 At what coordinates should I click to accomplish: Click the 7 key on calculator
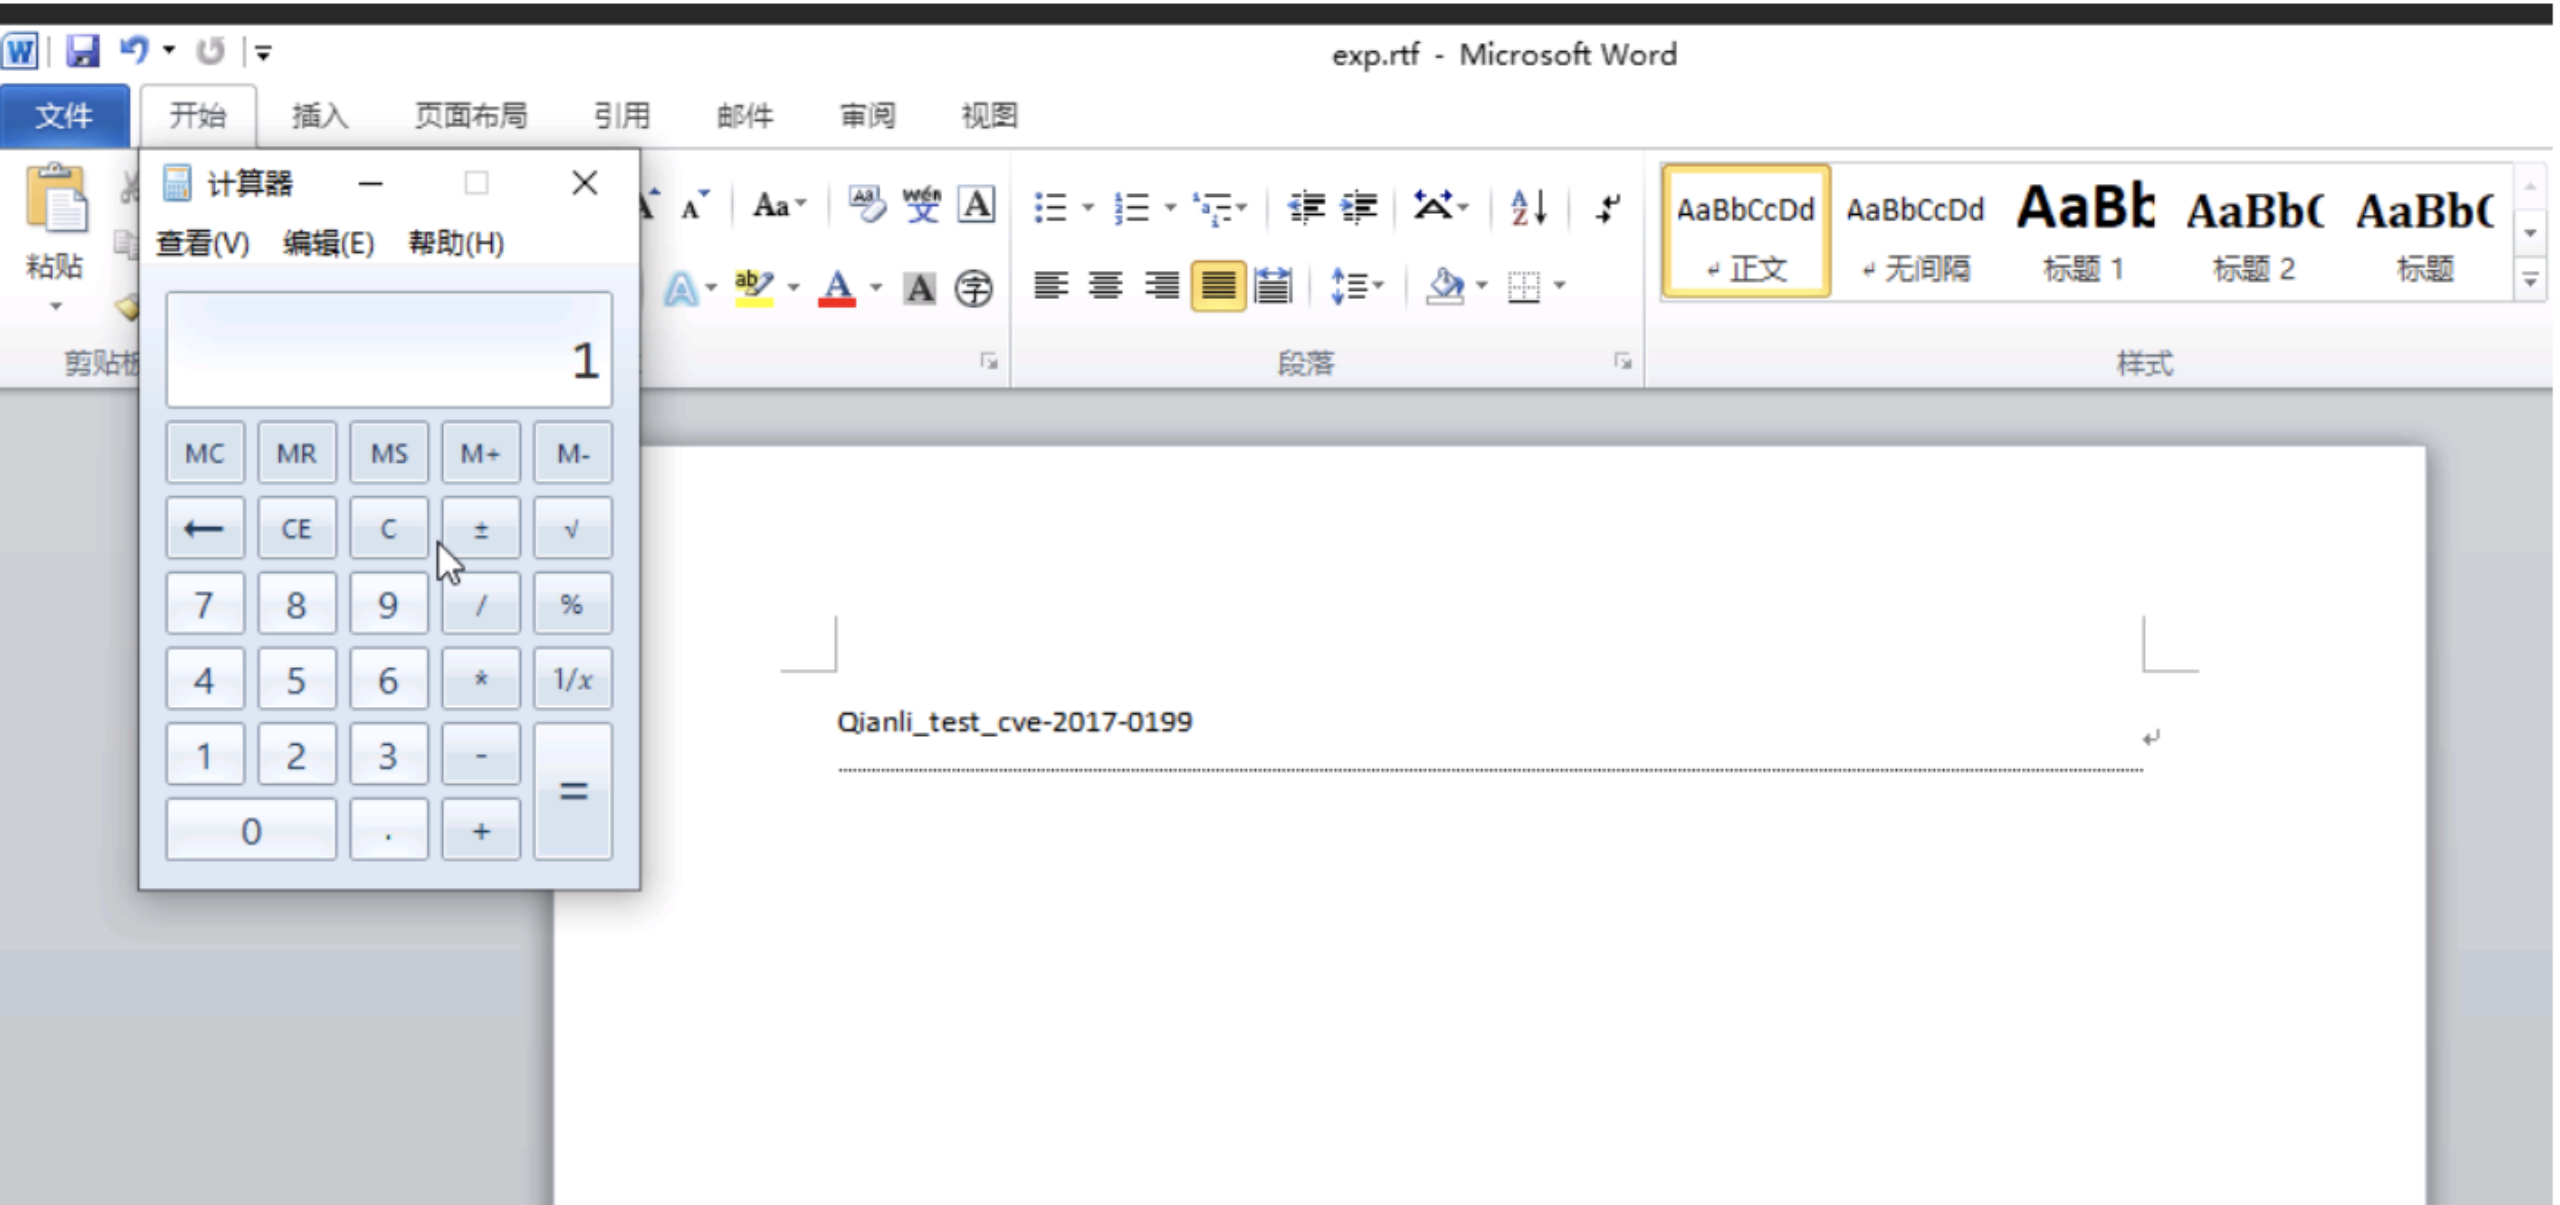pyautogui.click(x=205, y=604)
